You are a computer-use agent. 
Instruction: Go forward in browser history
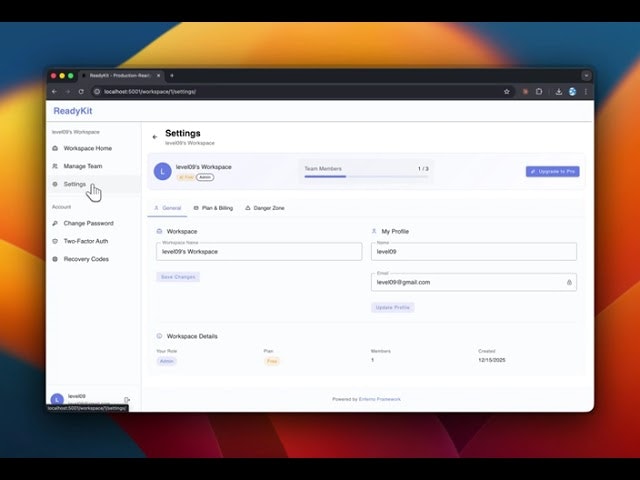(x=68, y=92)
